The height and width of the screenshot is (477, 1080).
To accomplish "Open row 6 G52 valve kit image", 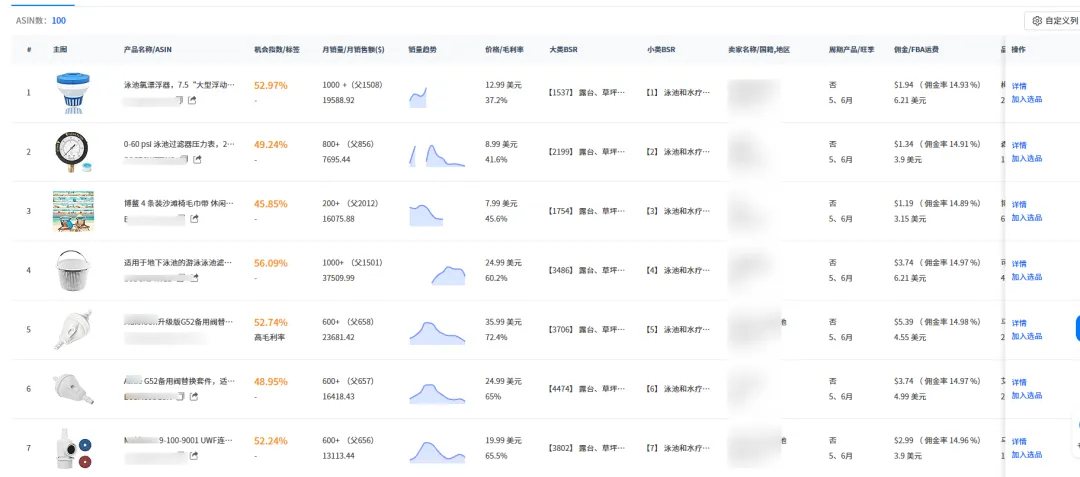I will 72,389.
